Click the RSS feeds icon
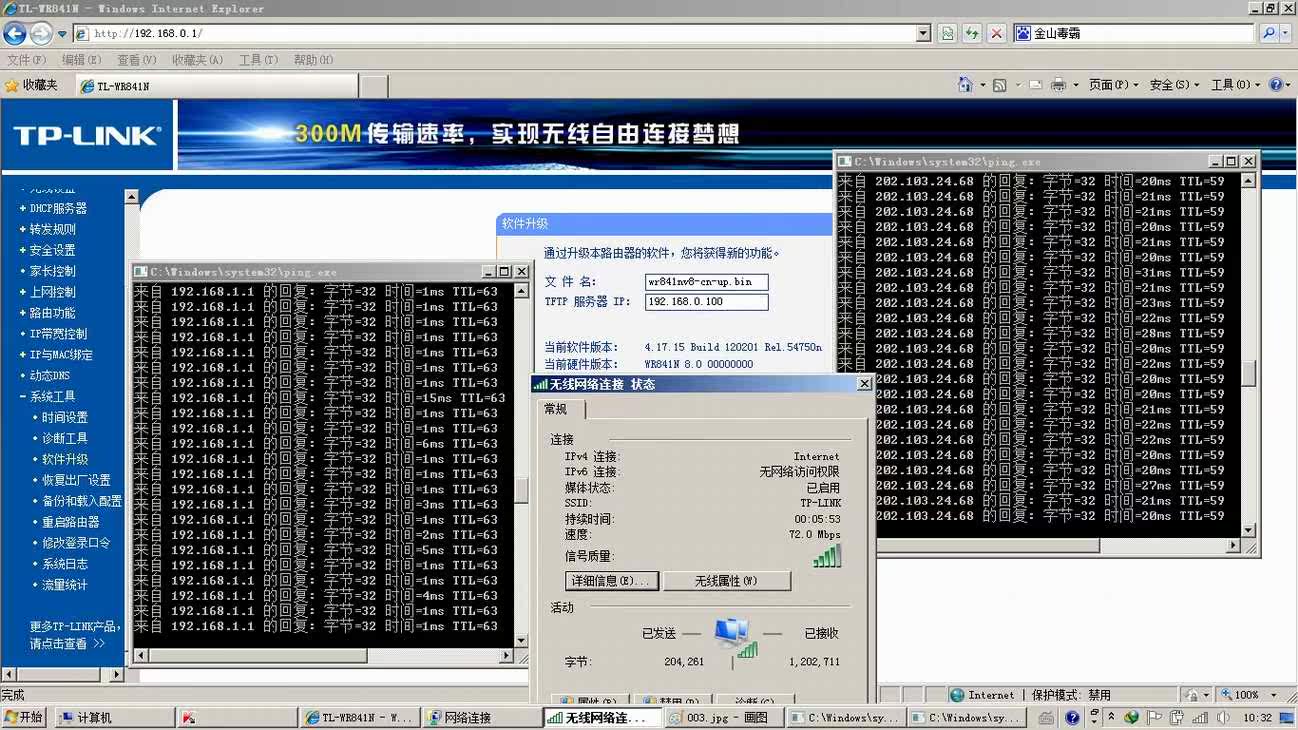The width and height of the screenshot is (1298, 730). coord(999,85)
